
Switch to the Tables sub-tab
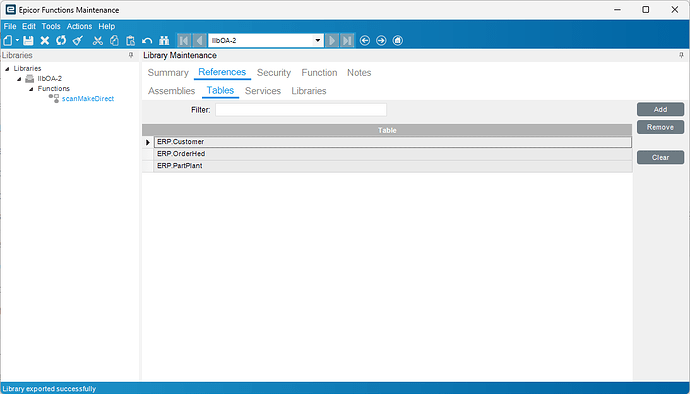tap(220, 91)
